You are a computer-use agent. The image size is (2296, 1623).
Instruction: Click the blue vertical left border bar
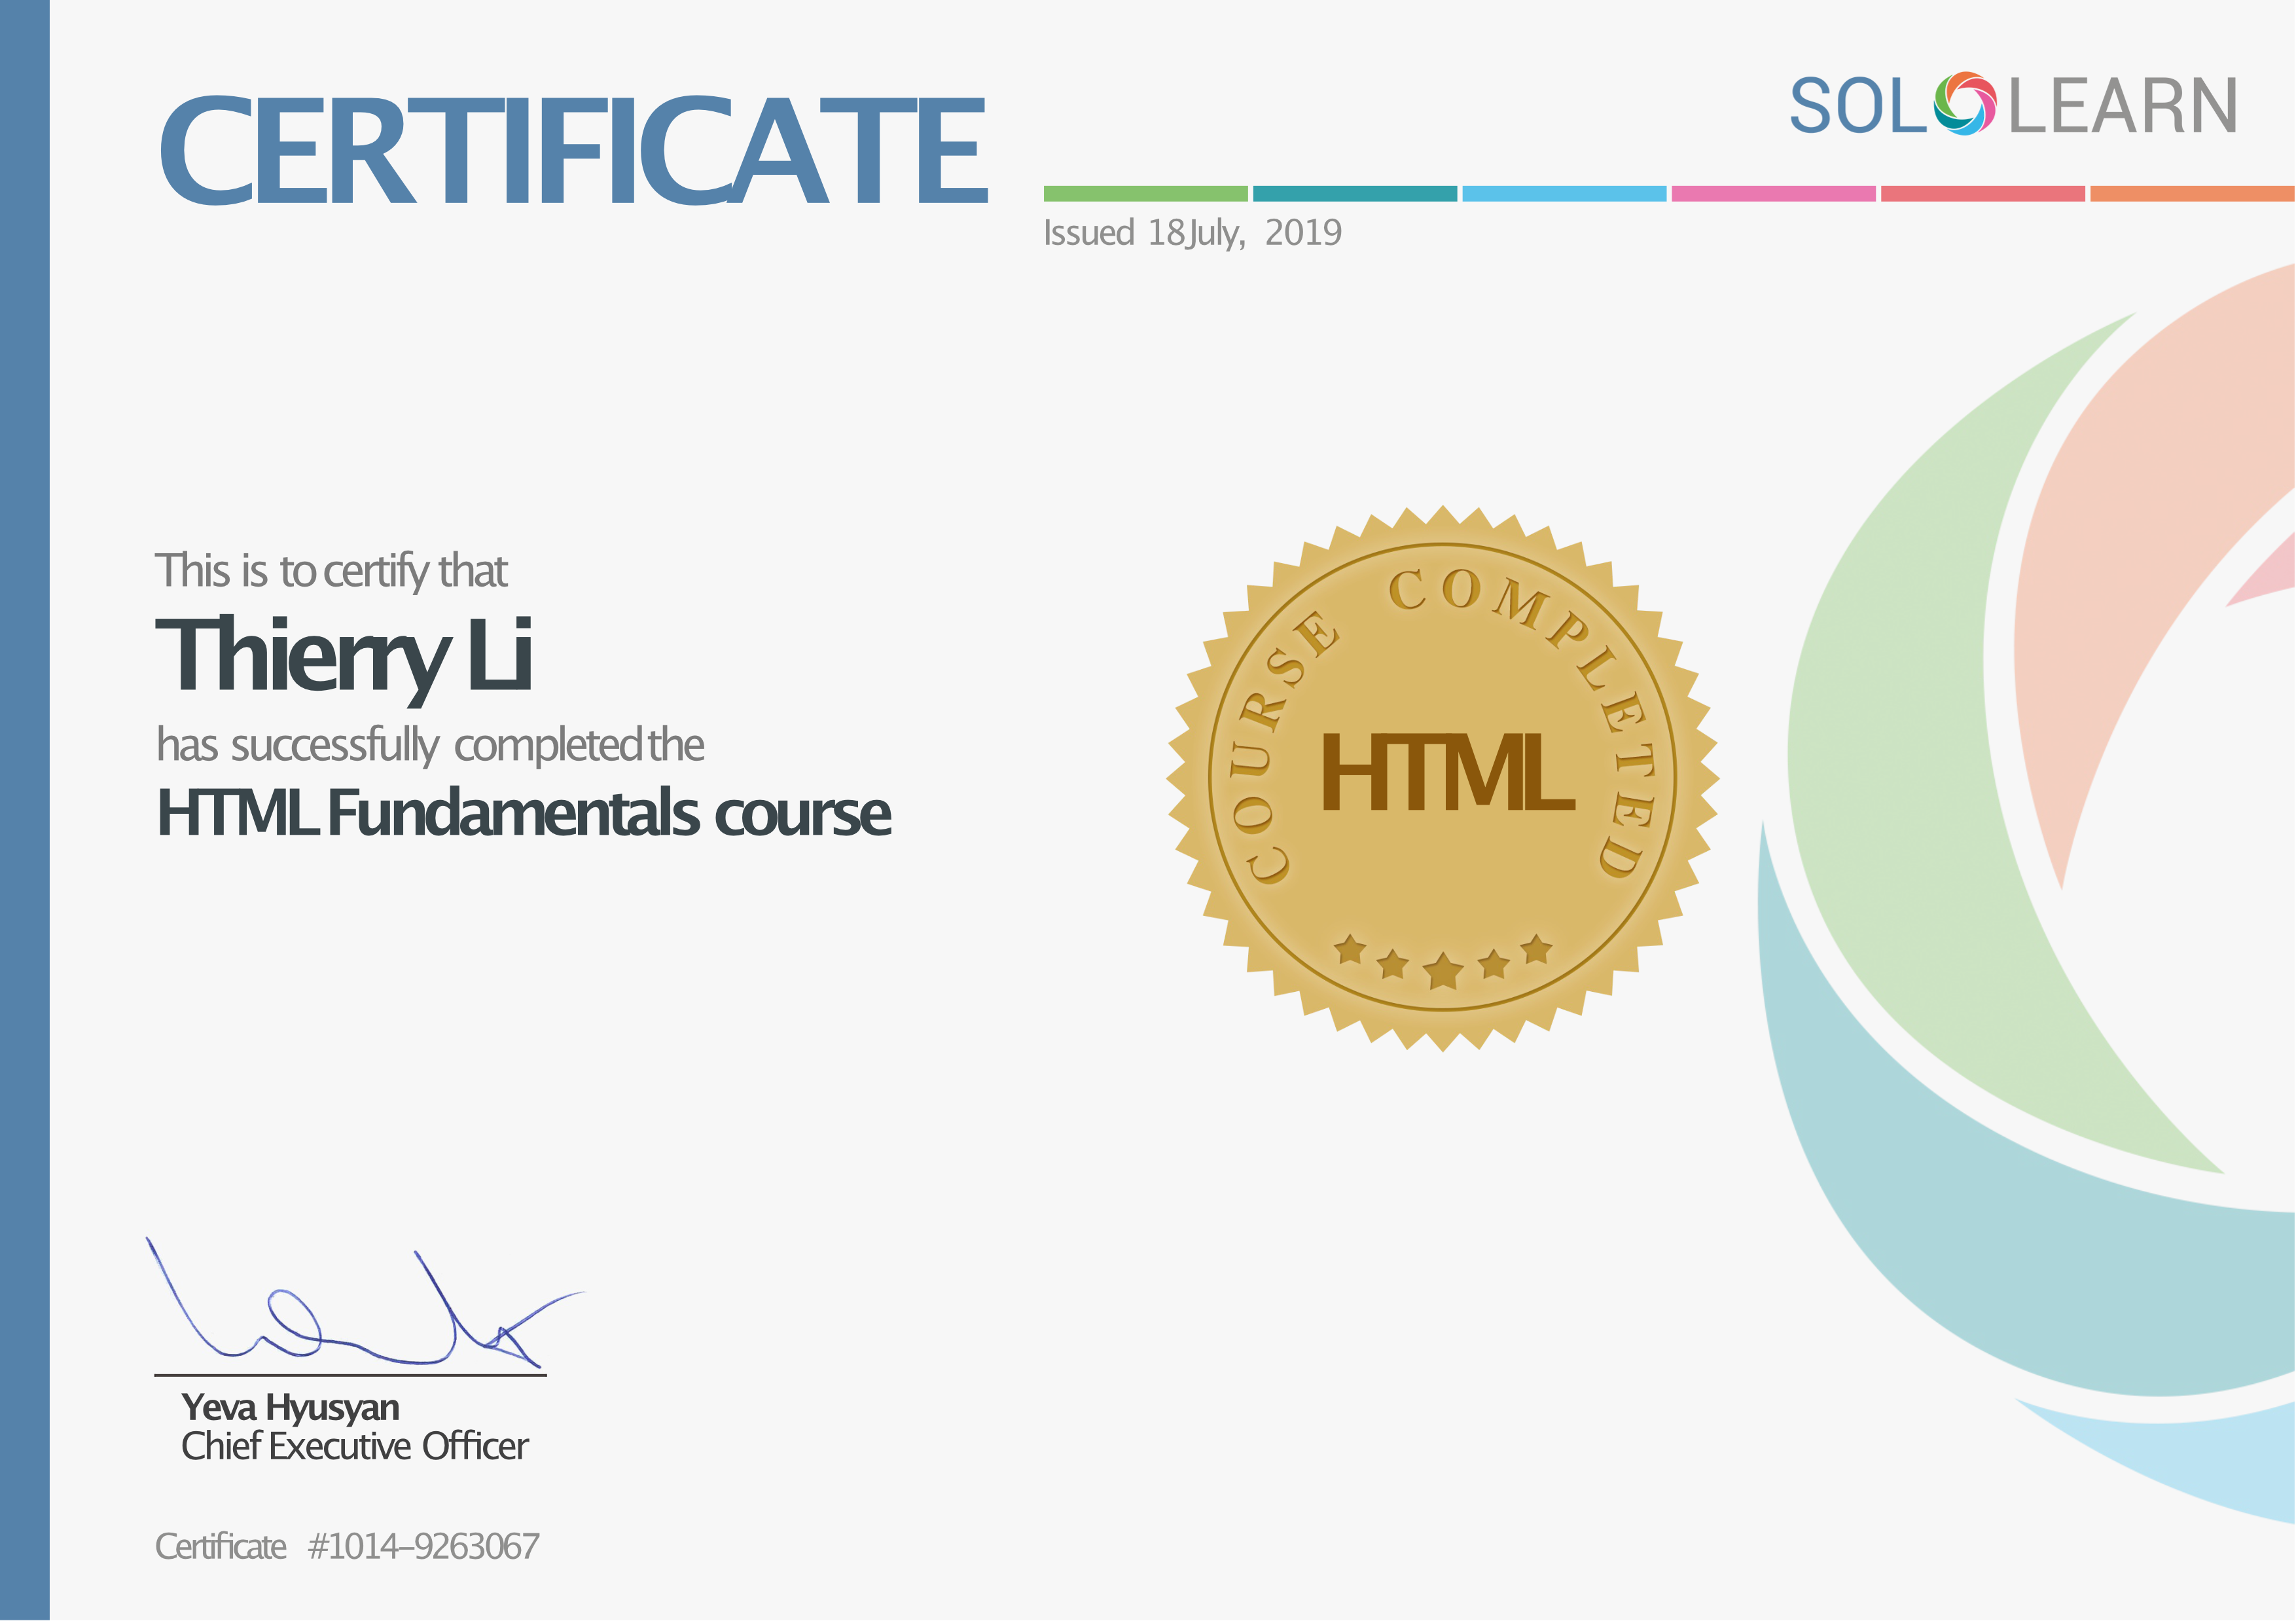24,811
